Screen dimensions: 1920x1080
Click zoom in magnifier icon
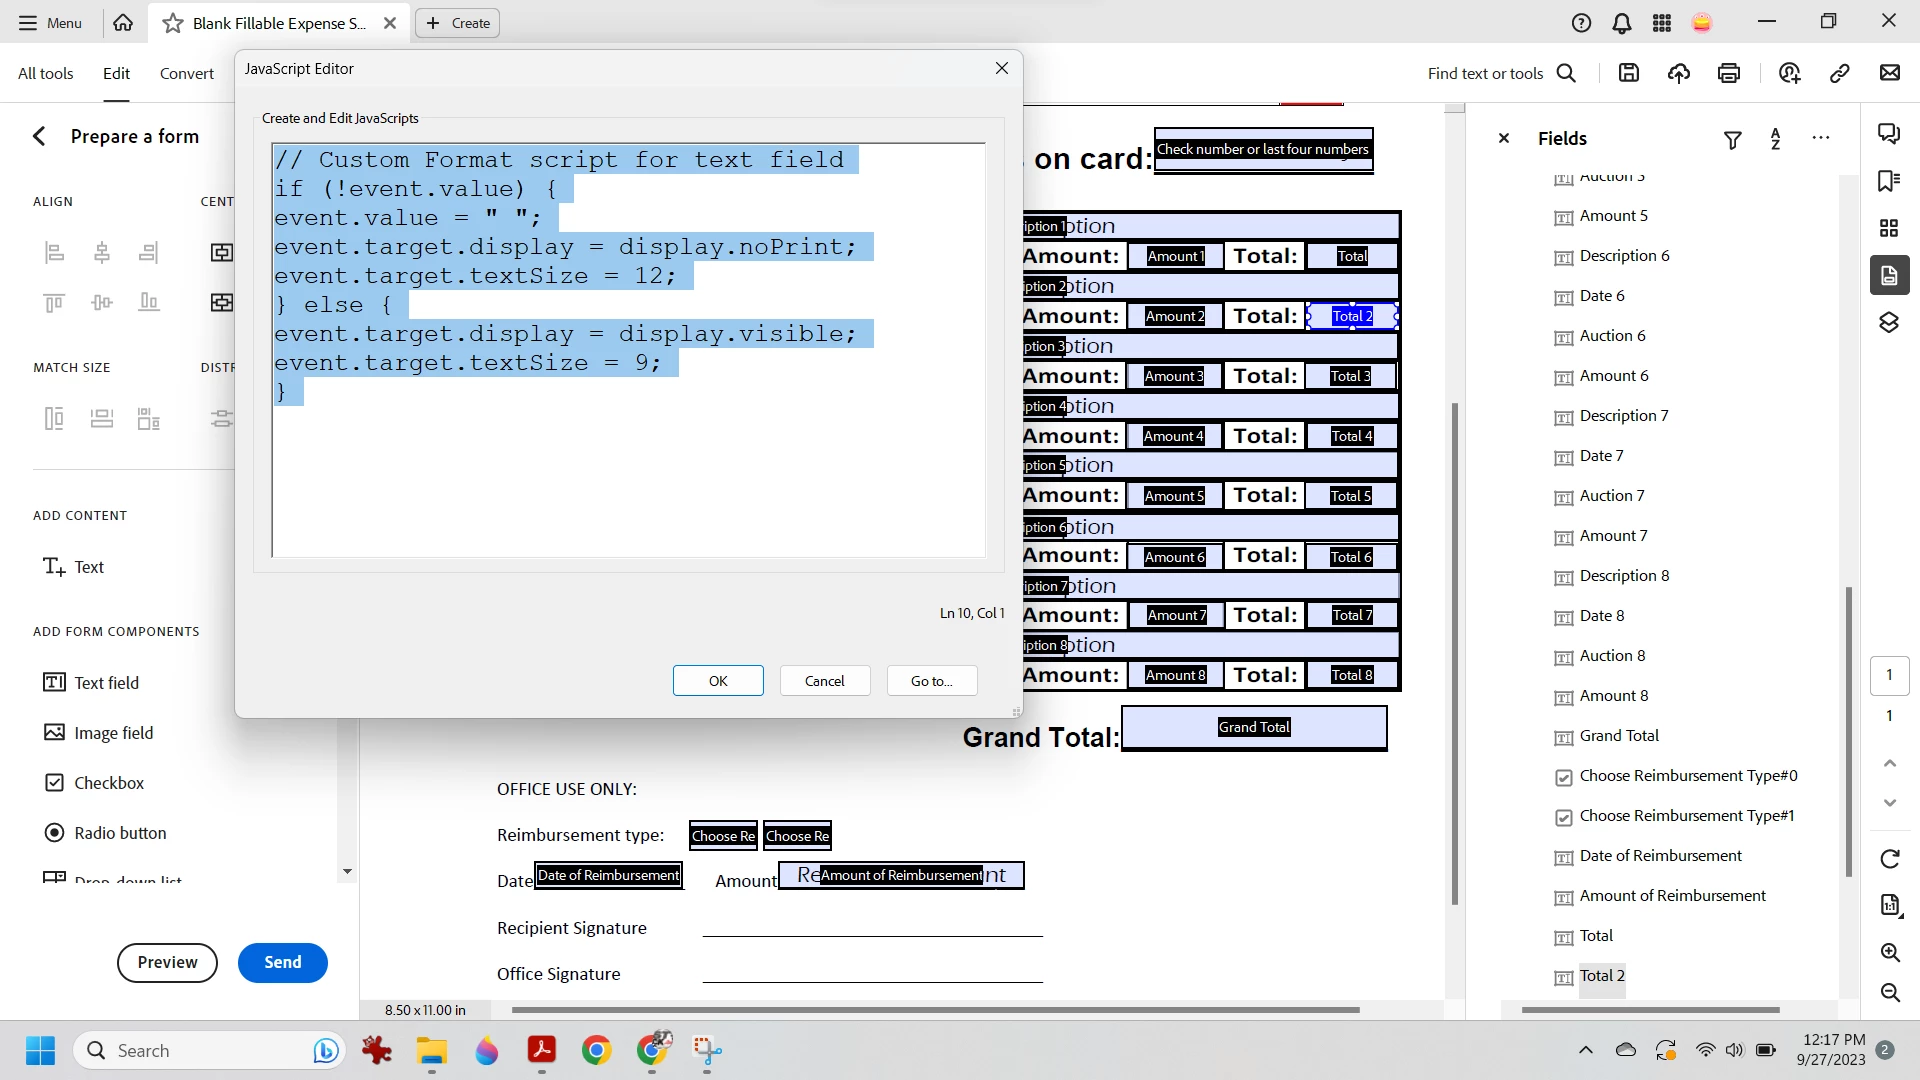pyautogui.click(x=1890, y=952)
